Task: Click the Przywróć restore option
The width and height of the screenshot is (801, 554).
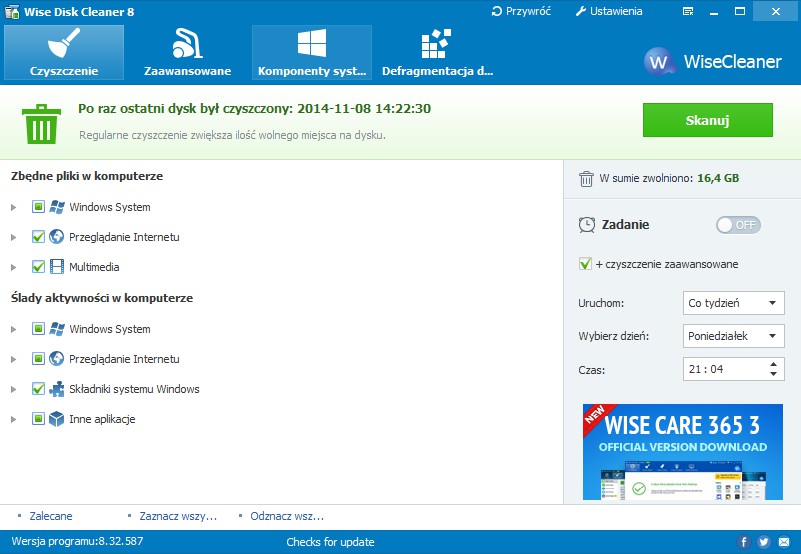Action: coord(521,11)
